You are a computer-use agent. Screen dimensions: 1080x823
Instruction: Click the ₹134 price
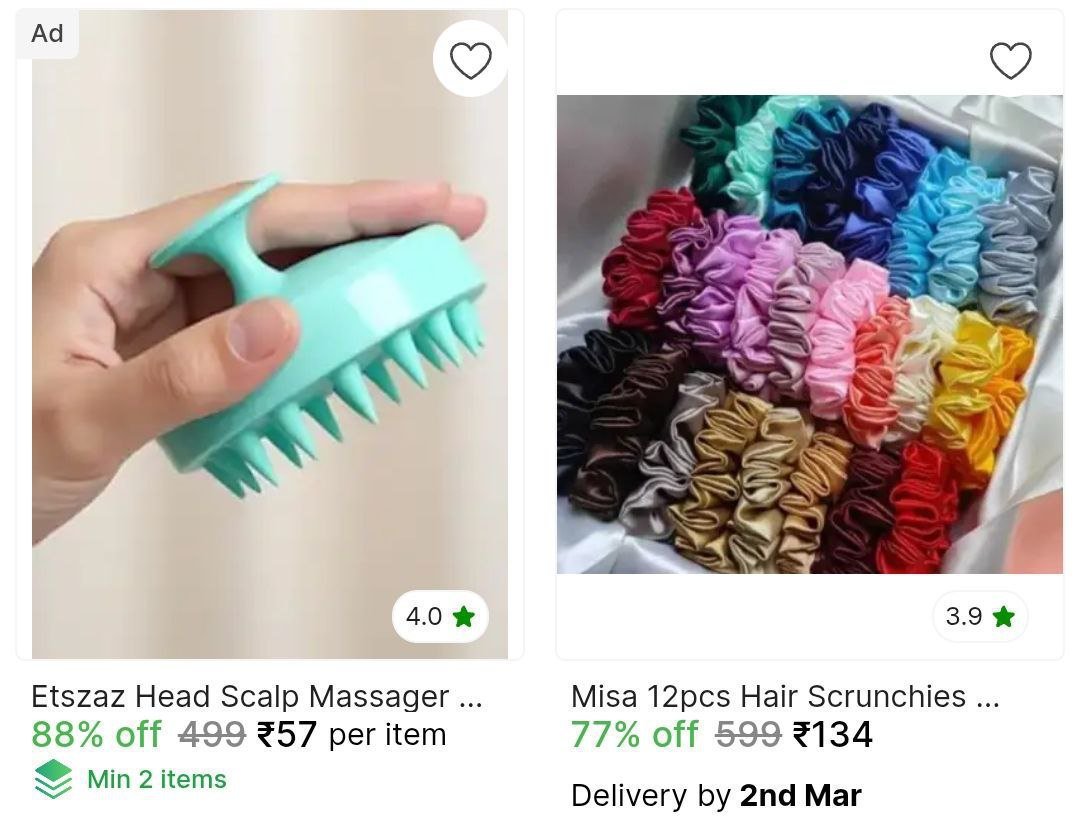click(x=833, y=734)
